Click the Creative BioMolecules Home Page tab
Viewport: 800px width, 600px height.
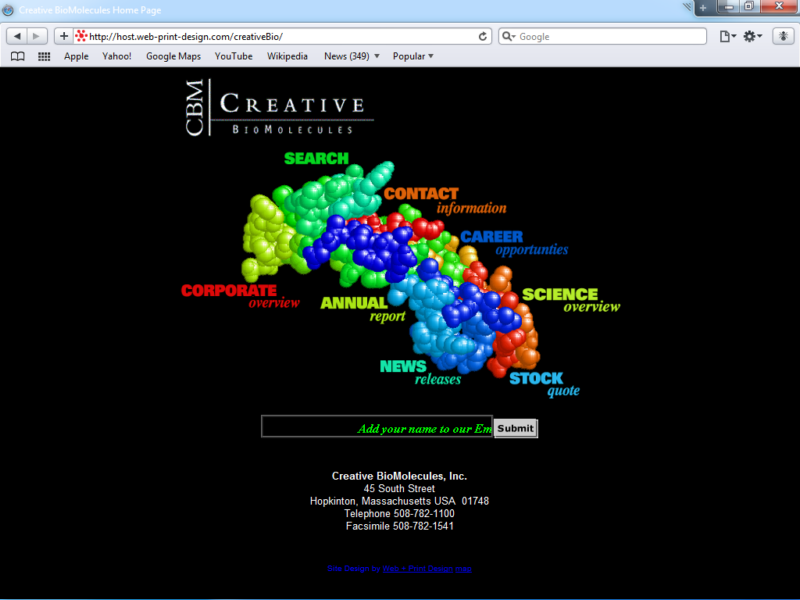pos(90,10)
